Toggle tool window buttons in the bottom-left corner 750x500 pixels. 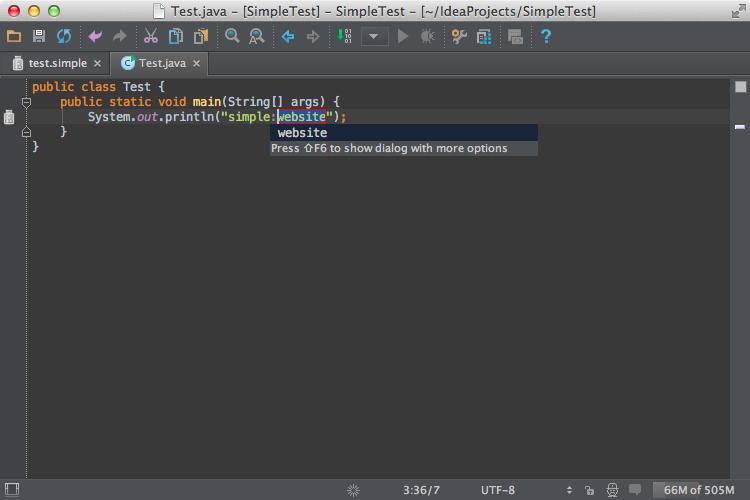pyautogui.click(x=11, y=489)
